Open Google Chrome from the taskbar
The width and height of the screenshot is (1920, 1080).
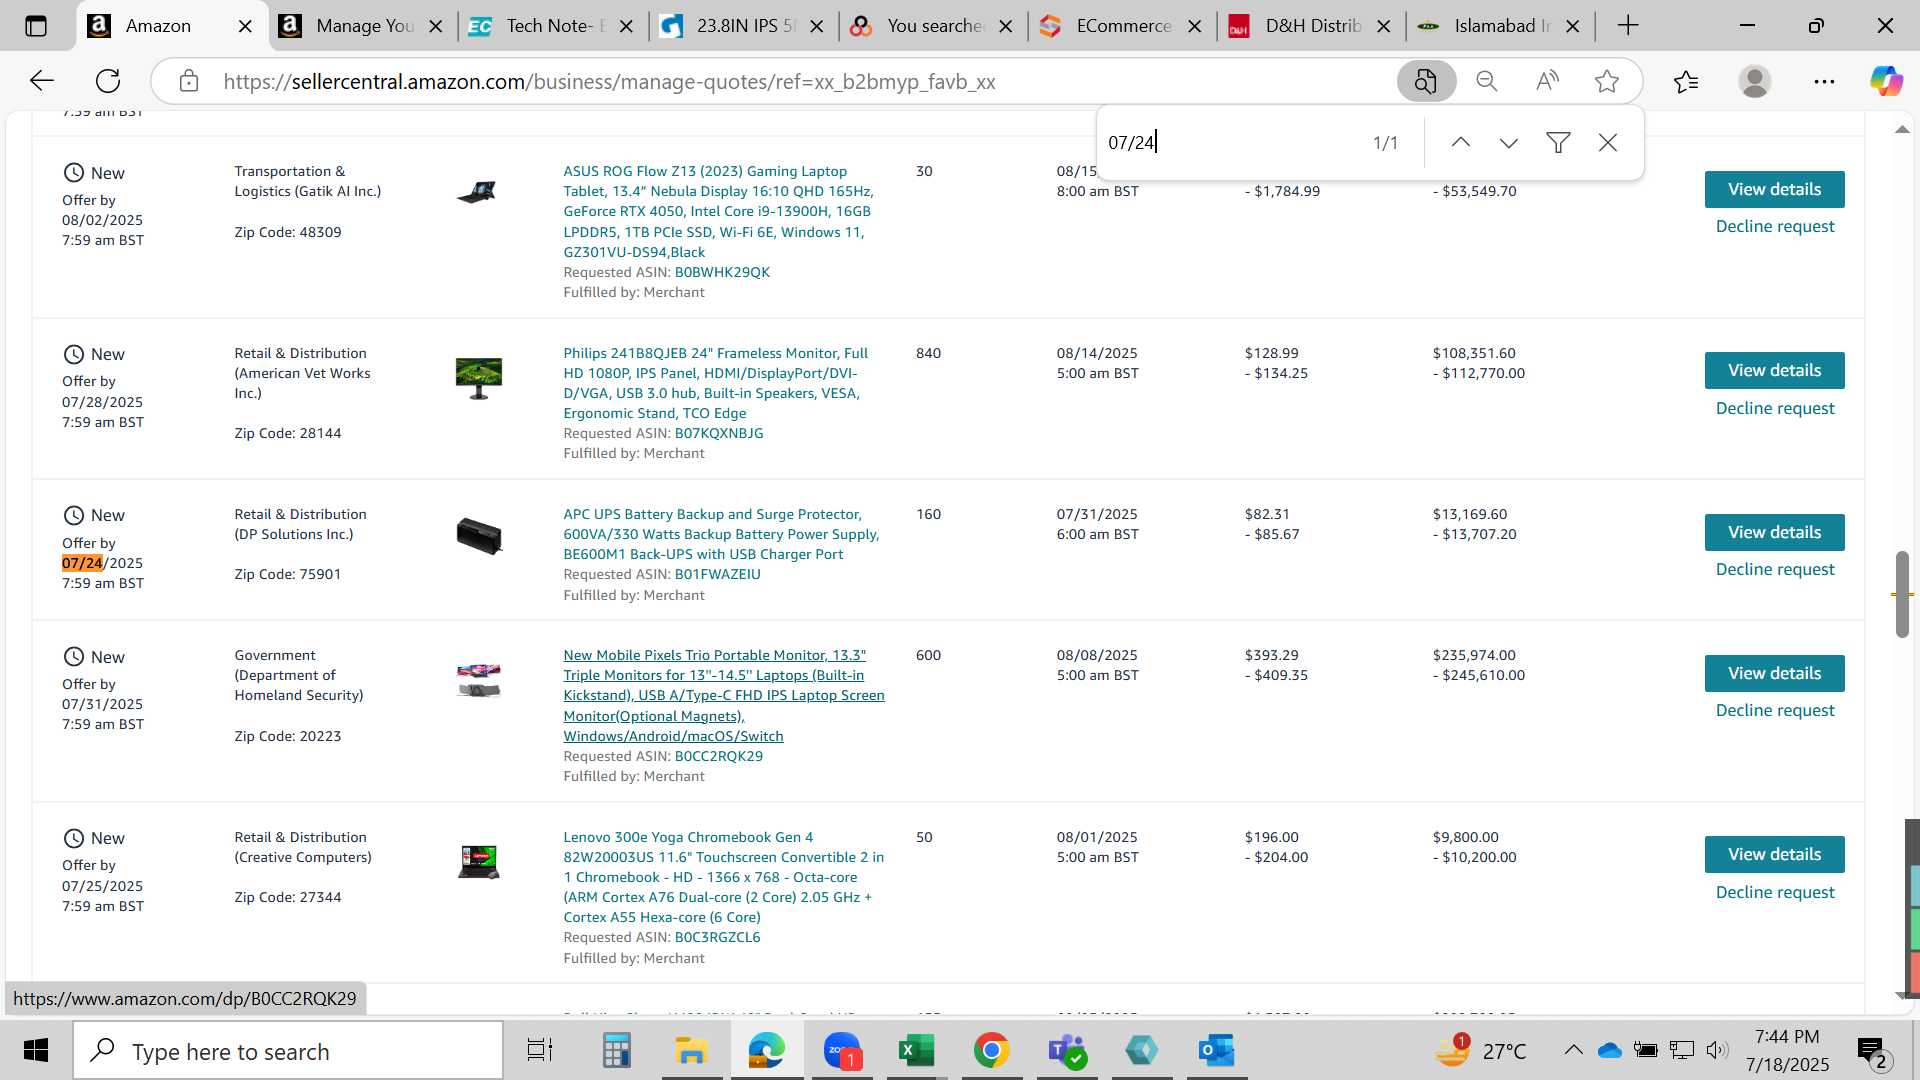(x=991, y=1051)
